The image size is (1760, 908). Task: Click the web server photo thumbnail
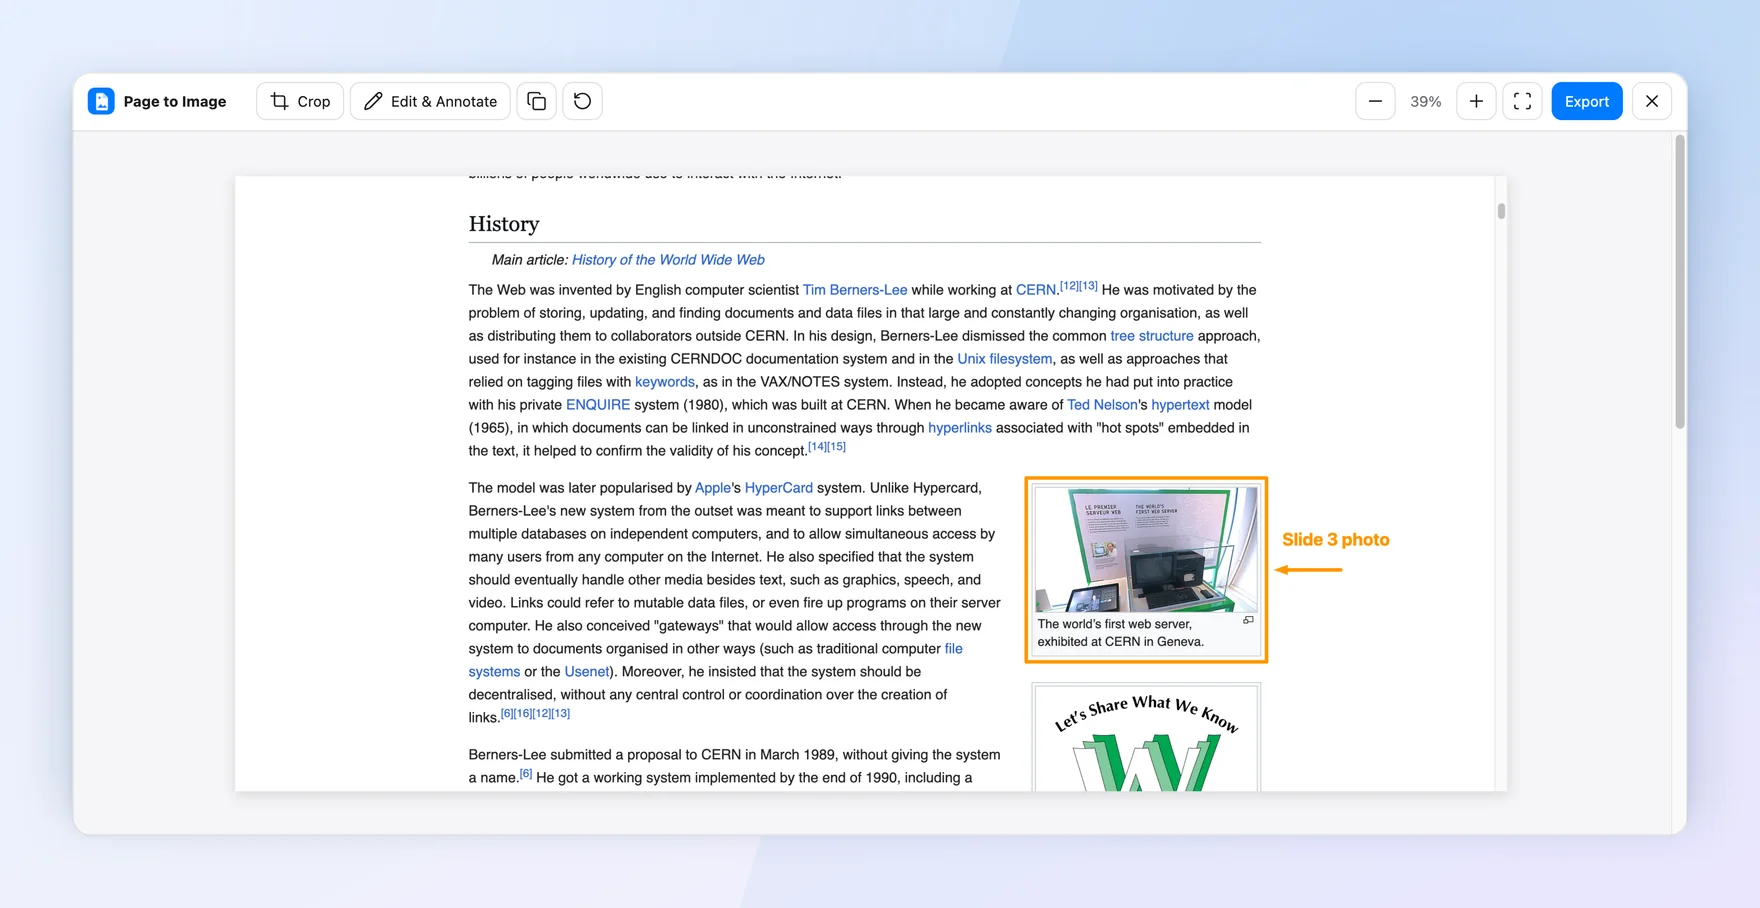point(1146,549)
